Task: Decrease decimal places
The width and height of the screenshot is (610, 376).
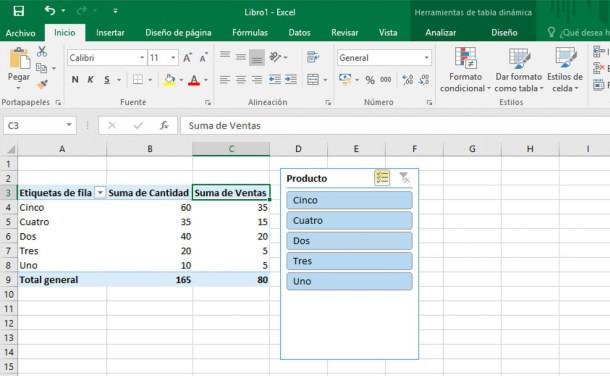Action: tap(424, 80)
